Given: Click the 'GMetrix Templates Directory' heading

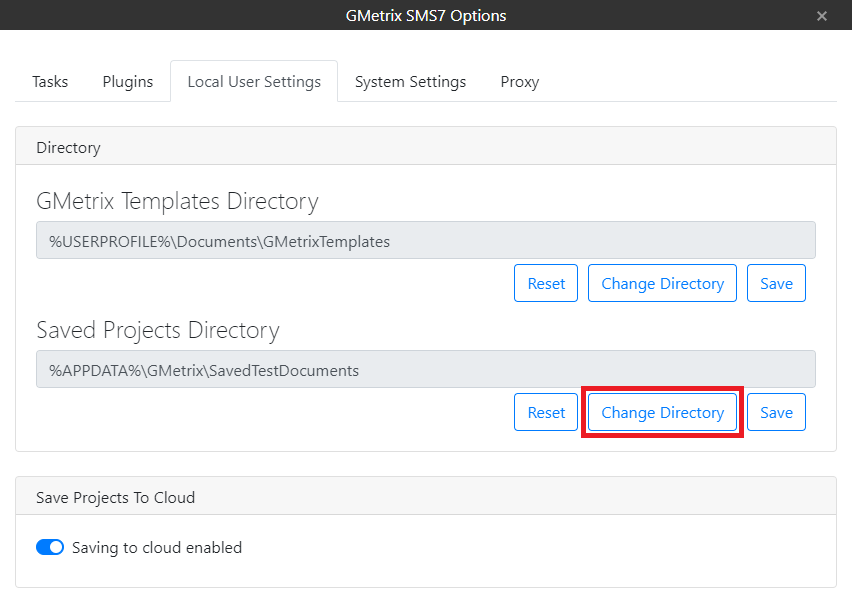Looking at the screenshot, I should click(x=177, y=201).
